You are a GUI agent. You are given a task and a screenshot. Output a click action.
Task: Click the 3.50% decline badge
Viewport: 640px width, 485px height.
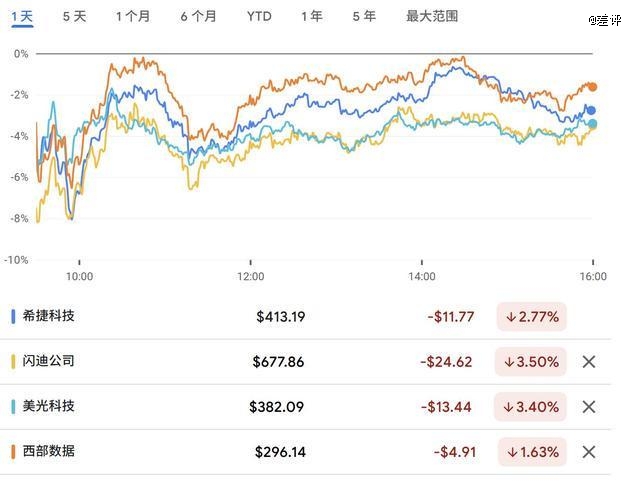(x=531, y=361)
